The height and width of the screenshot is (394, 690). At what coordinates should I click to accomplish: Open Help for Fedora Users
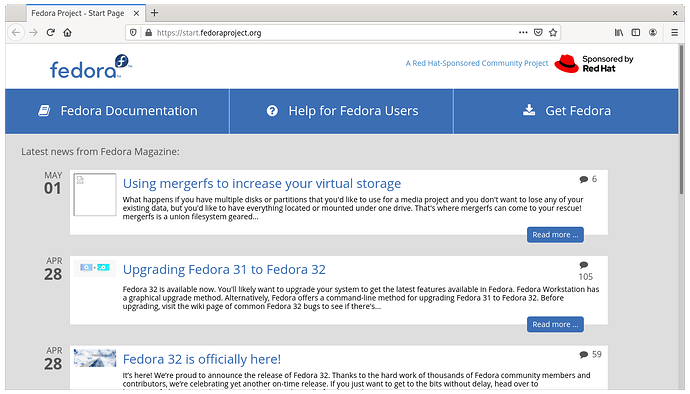(x=342, y=111)
